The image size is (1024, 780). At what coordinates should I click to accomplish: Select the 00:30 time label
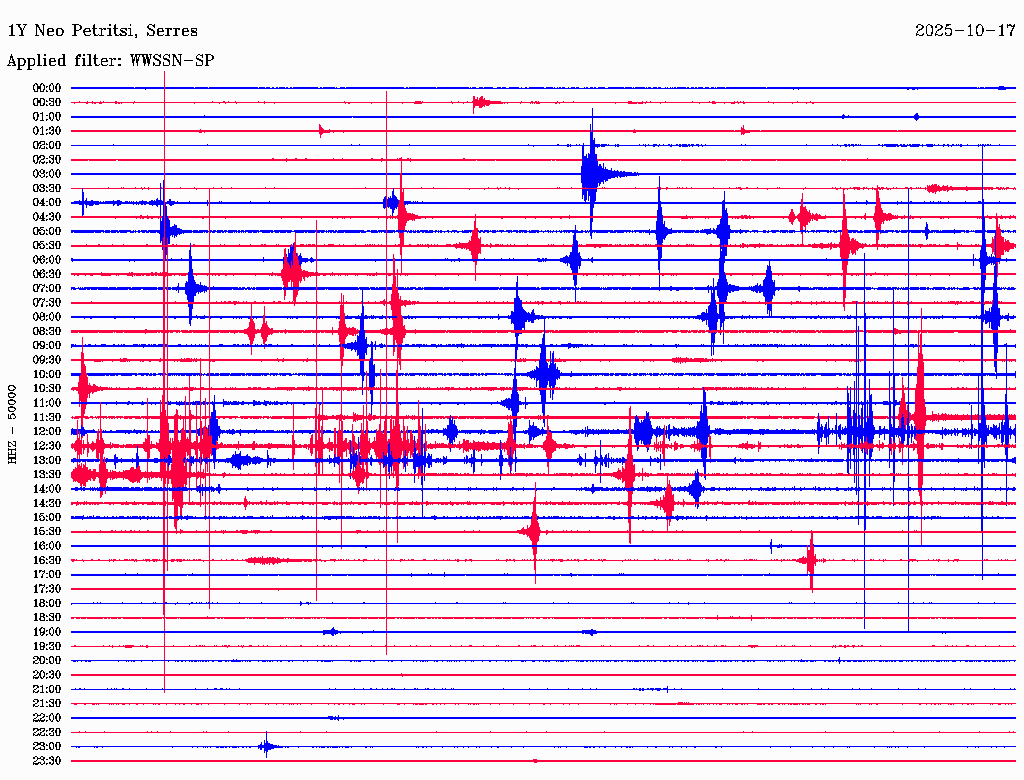47,103
